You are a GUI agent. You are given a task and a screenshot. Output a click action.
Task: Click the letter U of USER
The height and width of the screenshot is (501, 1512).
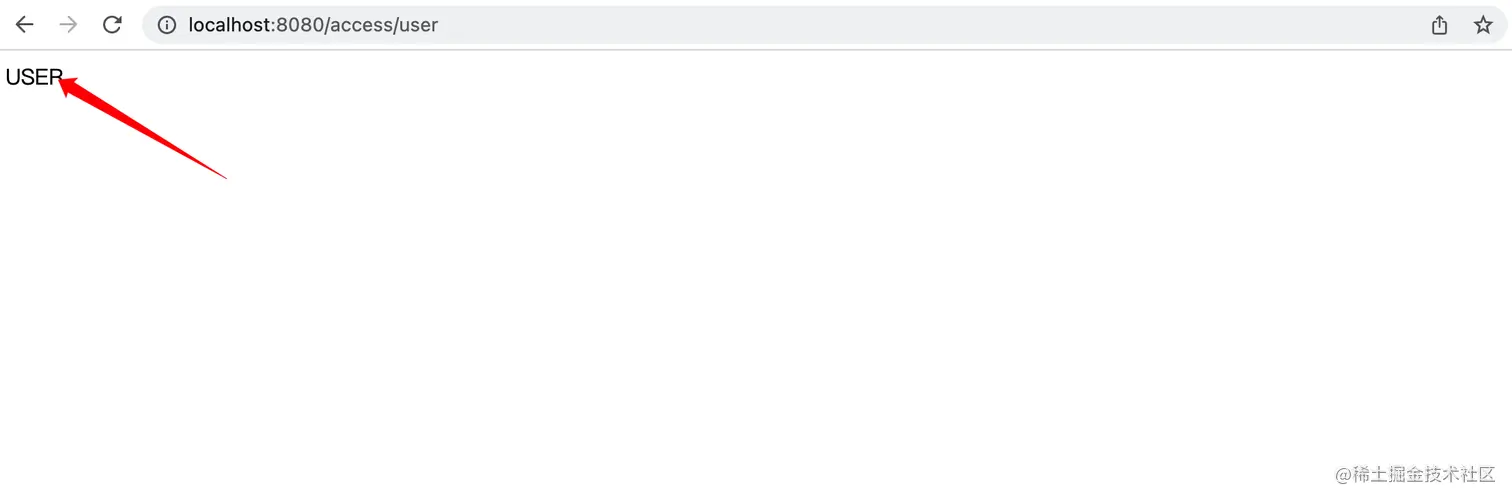13,78
